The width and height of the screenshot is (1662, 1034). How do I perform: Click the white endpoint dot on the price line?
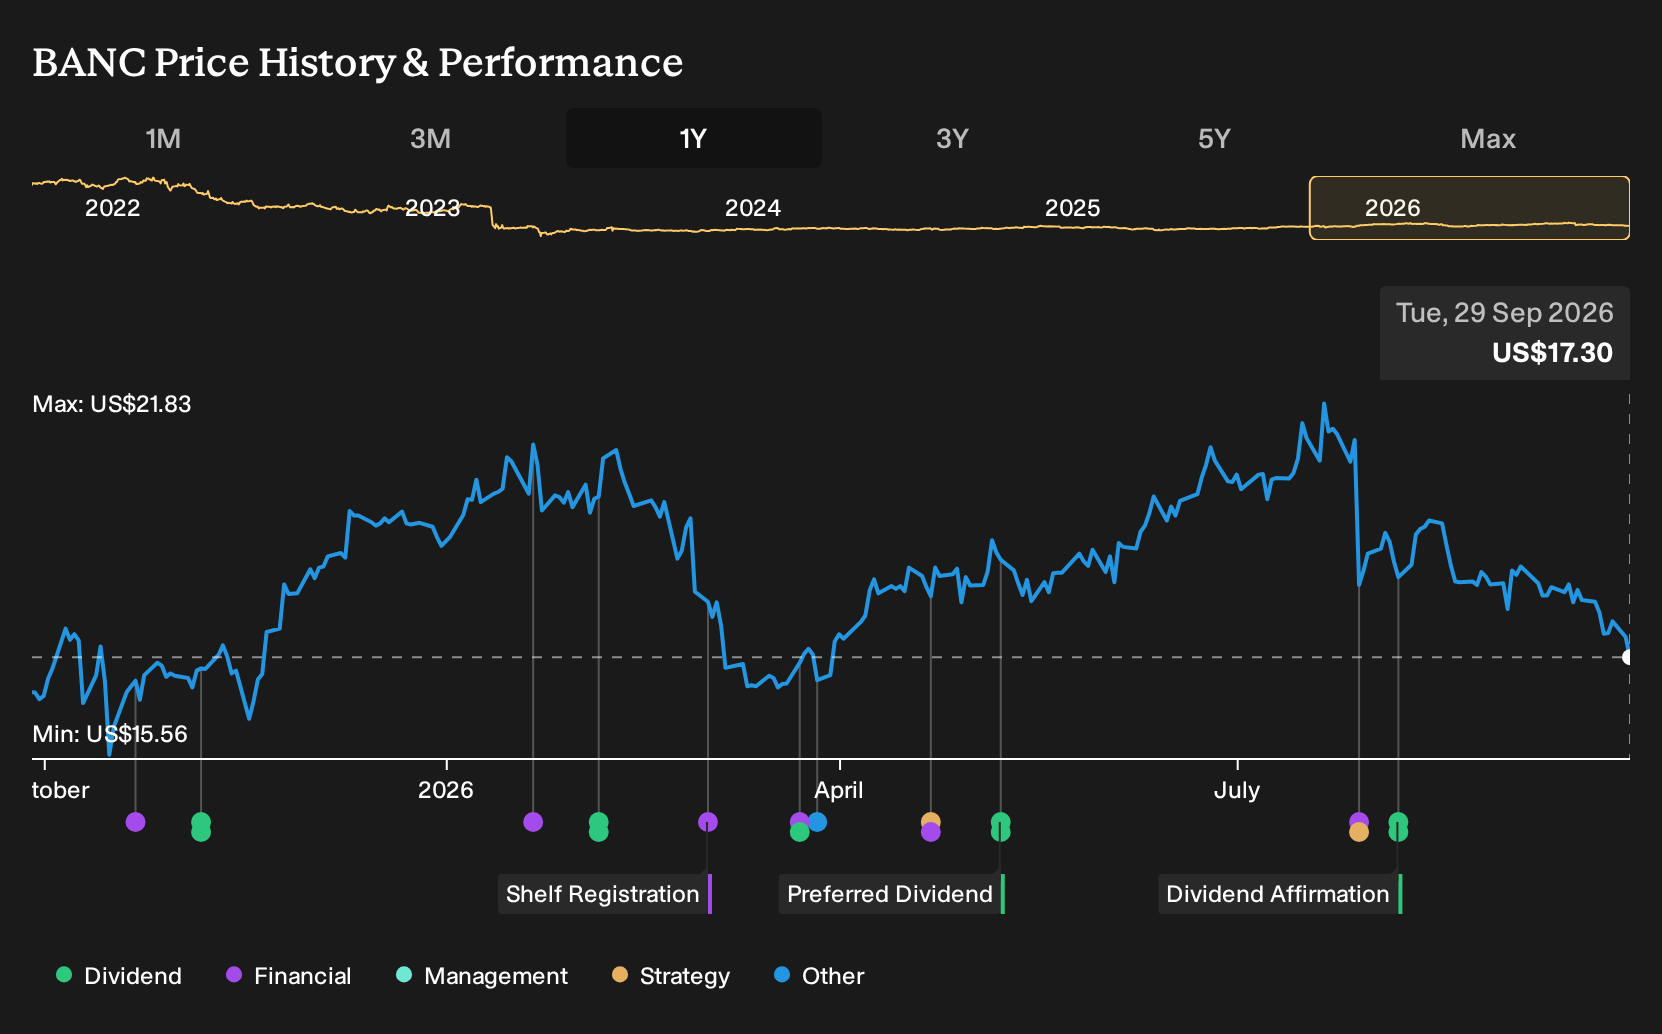pos(1628,657)
